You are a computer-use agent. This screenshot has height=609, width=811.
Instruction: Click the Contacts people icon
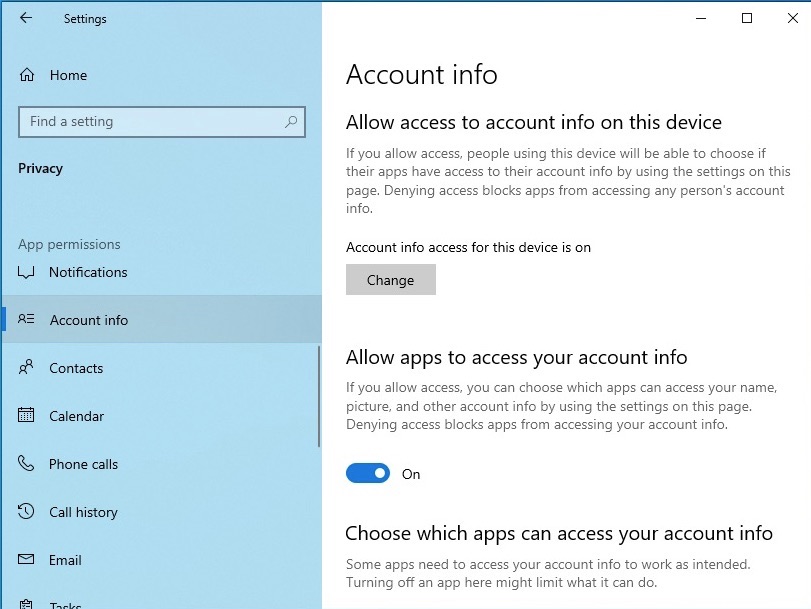(x=26, y=367)
